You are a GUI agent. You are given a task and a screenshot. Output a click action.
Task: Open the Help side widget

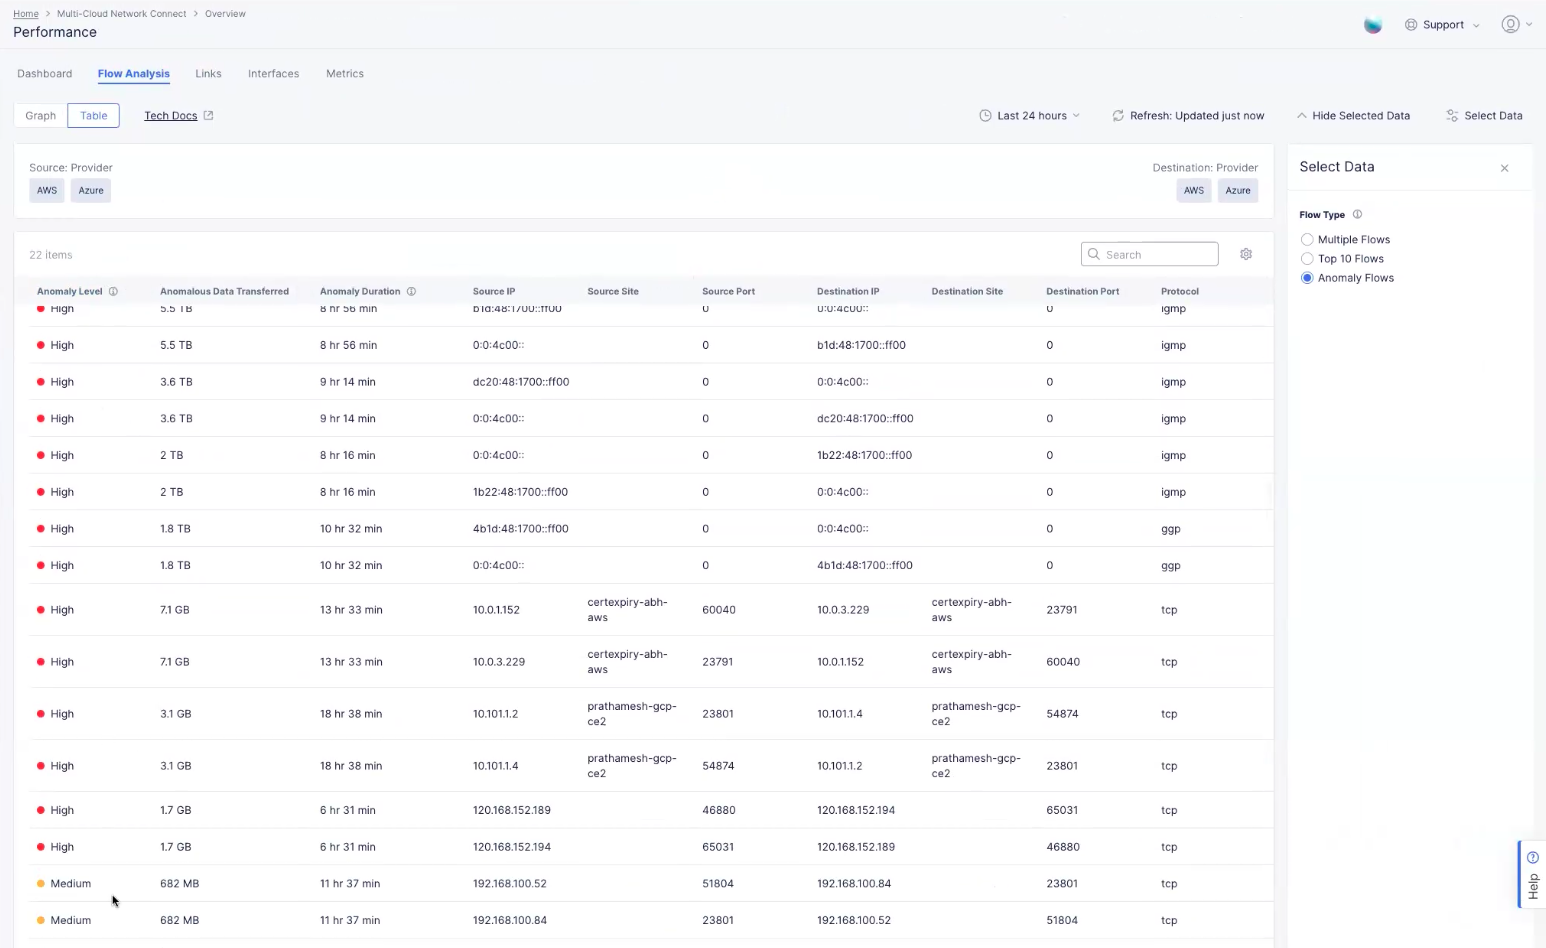click(x=1532, y=875)
